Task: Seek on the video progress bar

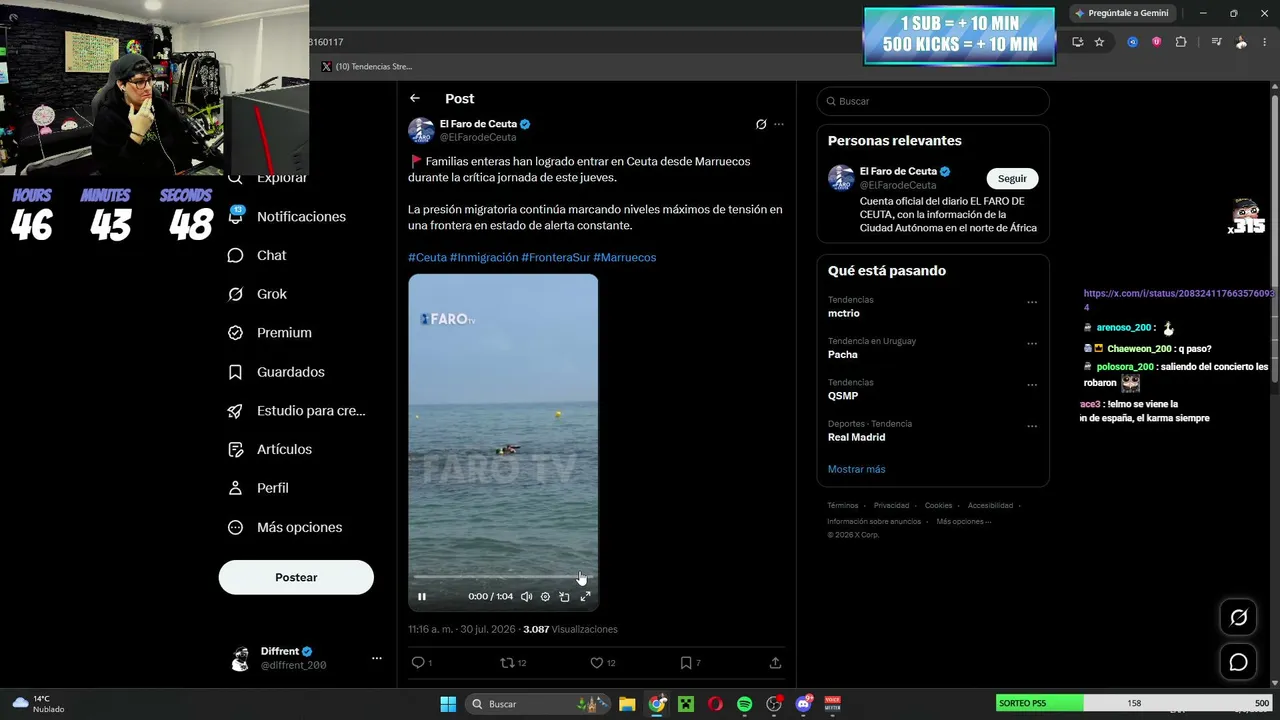Action: (503, 577)
